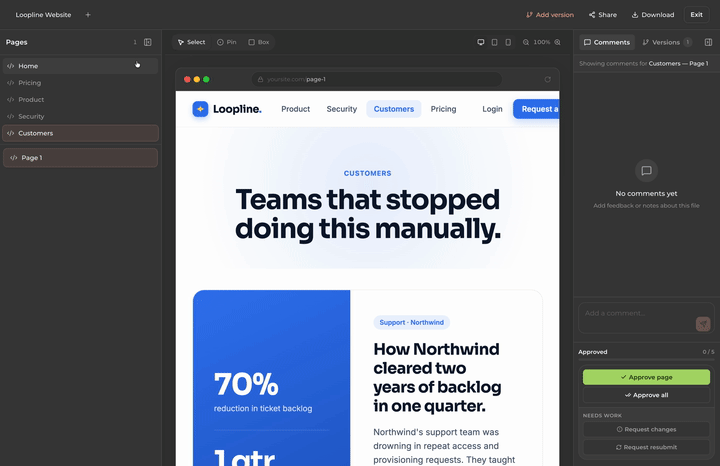720x466 pixels.
Task: Open the Product page in Pages list
Action: (x=80, y=100)
